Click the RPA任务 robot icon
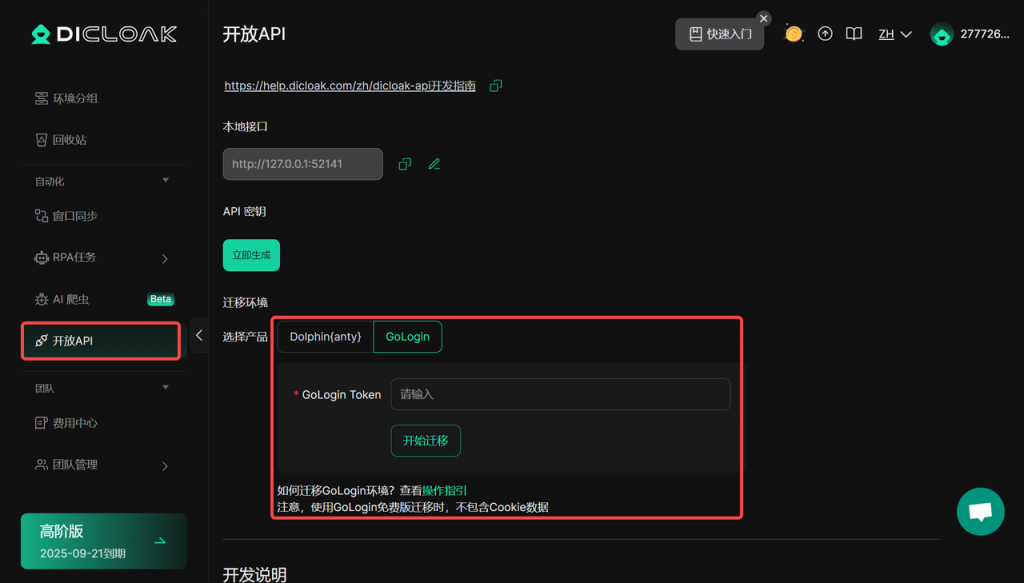The width and height of the screenshot is (1024, 583). (41, 258)
